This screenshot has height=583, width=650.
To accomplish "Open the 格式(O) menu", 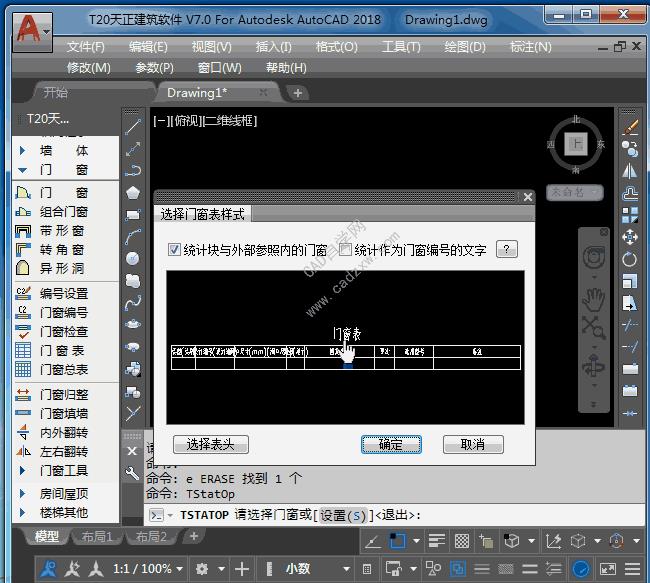I will [337, 47].
